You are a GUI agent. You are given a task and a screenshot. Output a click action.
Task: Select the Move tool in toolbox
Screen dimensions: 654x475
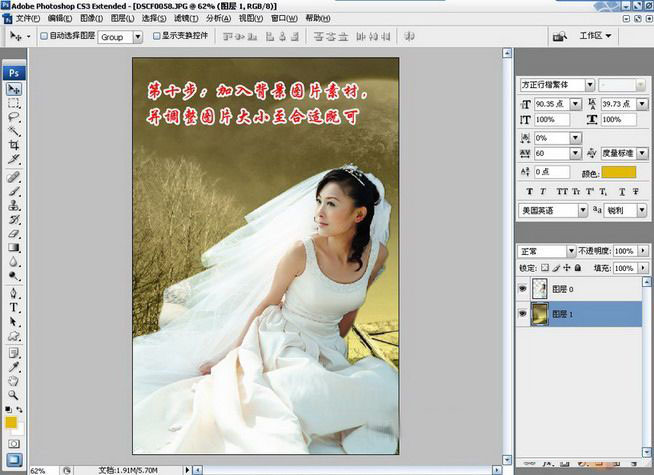15,89
